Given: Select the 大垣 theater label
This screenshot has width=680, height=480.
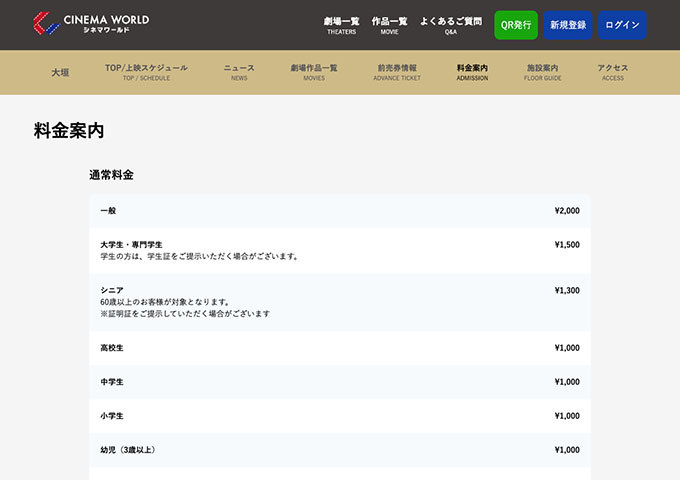Looking at the screenshot, I should point(60,72).
